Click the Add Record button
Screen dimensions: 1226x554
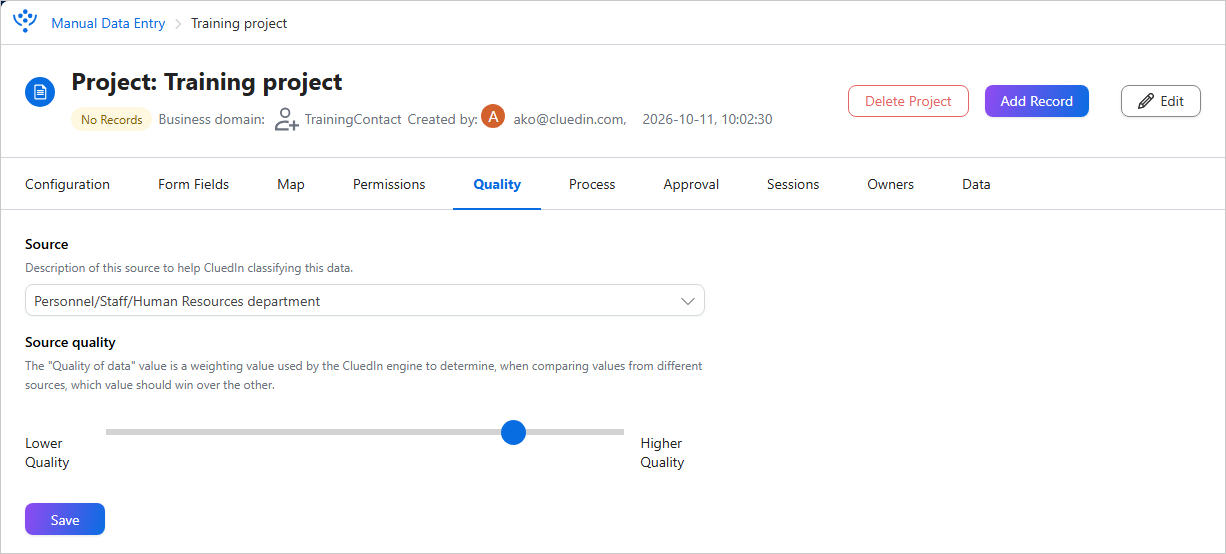[x=1036, y=101]
